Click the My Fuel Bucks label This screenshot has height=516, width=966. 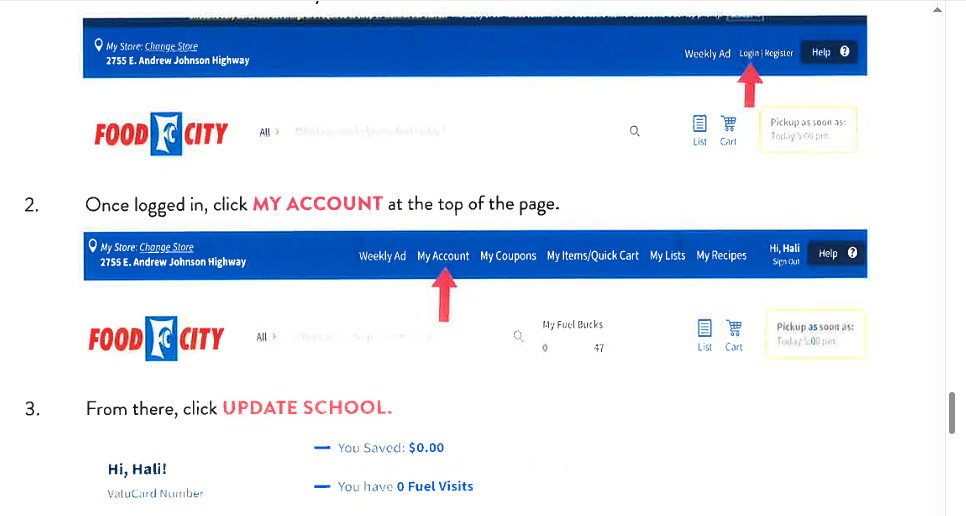(572, 325)
